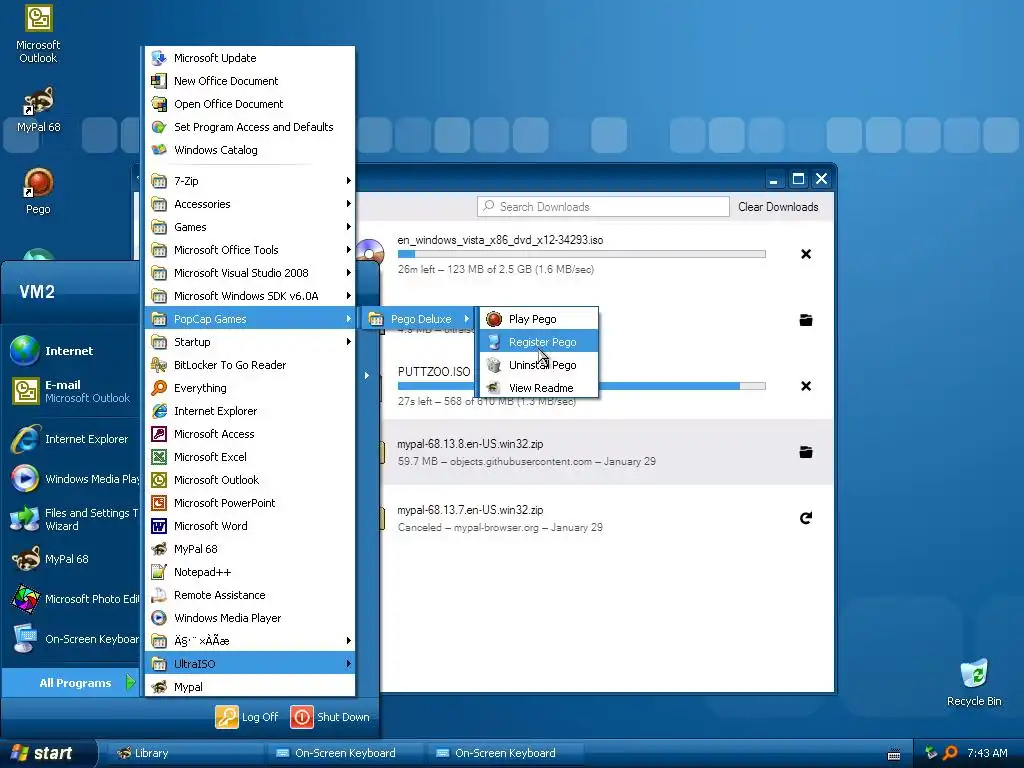Launch Microsoft Access from programs list
This screenshot has height=768, width=1024.
point(249,434)
